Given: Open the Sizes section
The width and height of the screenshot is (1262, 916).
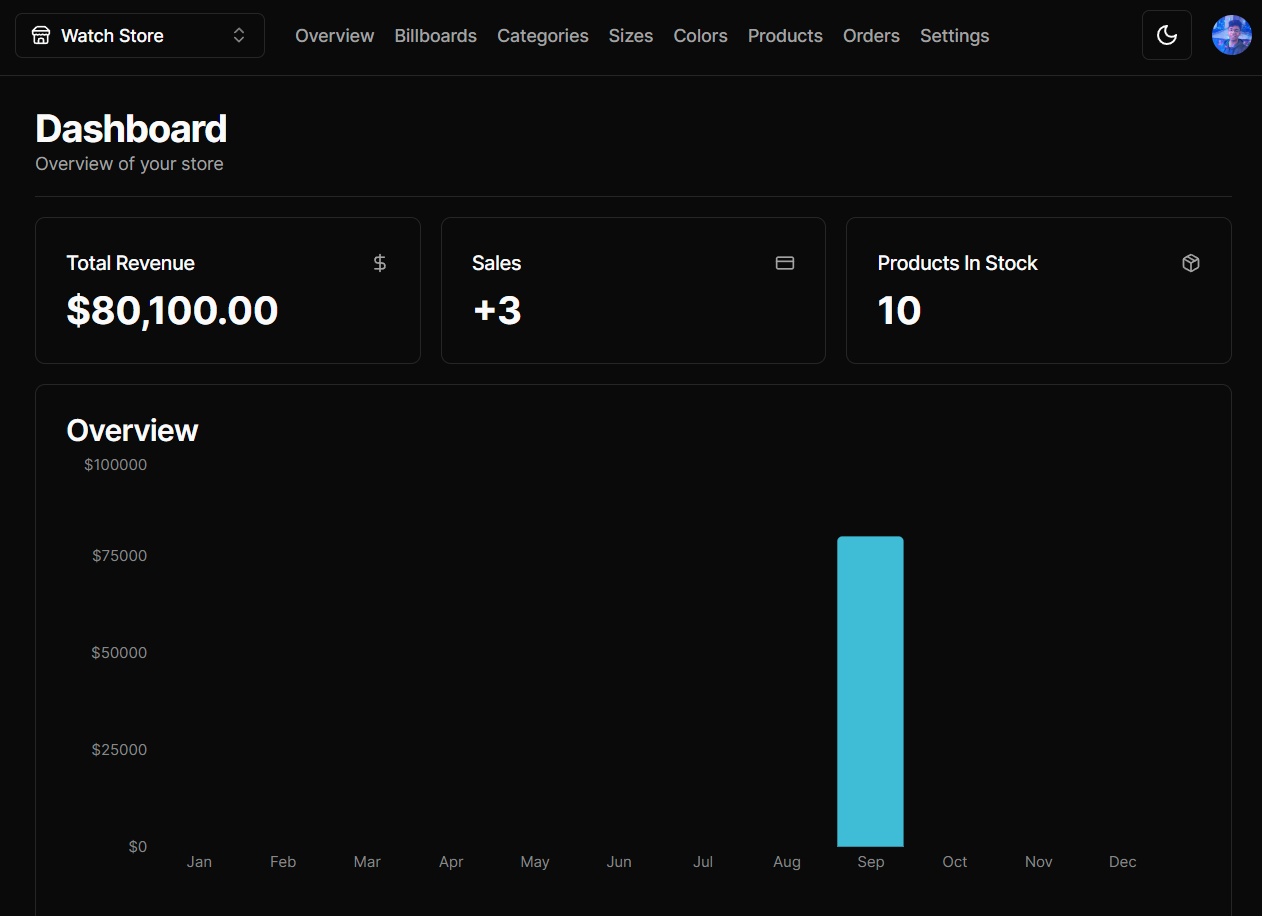Looking at the screenshot, I should 630,36.
